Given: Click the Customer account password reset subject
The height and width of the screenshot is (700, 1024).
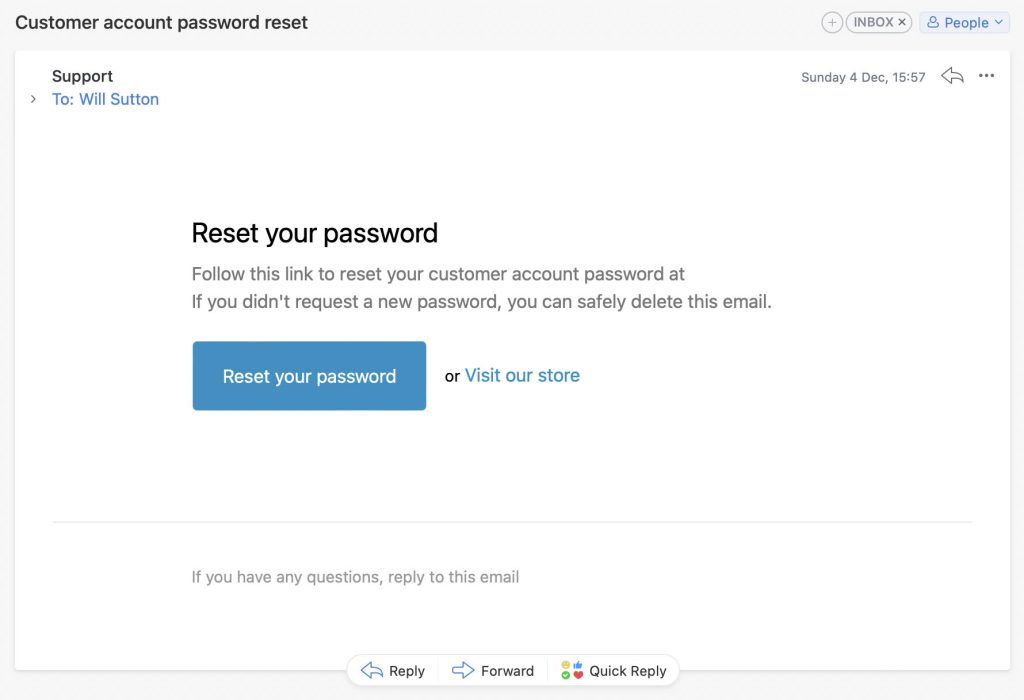Looking at the screenshot, I should tap(161, 23).
